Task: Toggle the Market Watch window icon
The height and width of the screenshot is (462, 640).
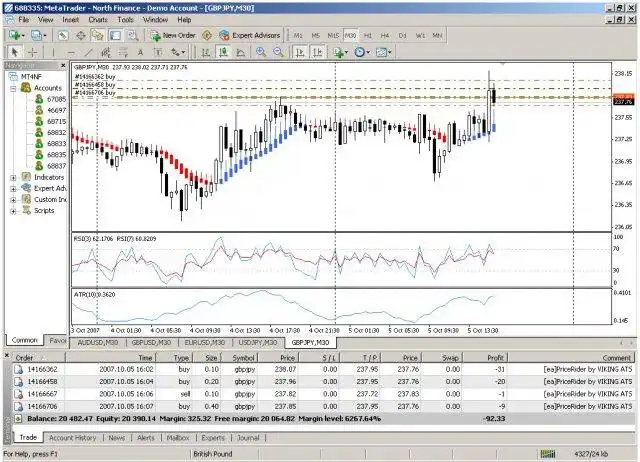Action: [63, 36]
